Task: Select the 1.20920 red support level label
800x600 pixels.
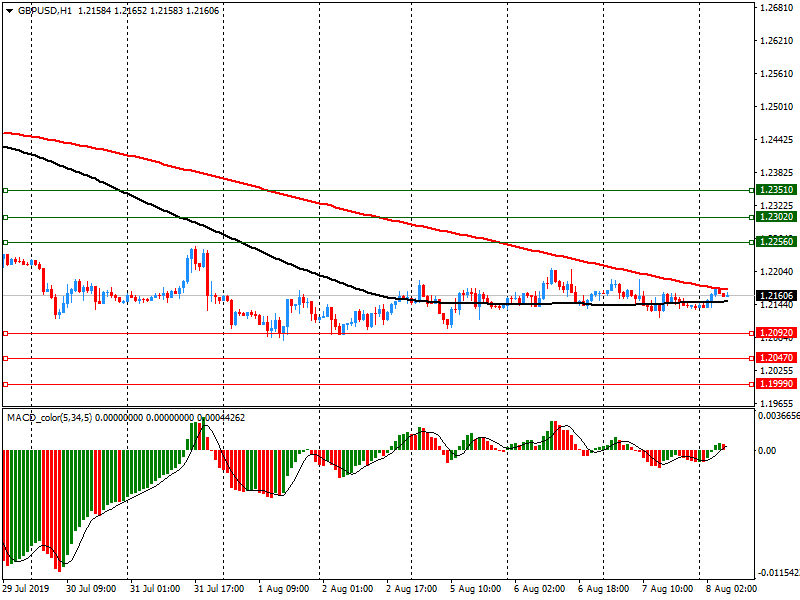Action: (x=776, y=333)
